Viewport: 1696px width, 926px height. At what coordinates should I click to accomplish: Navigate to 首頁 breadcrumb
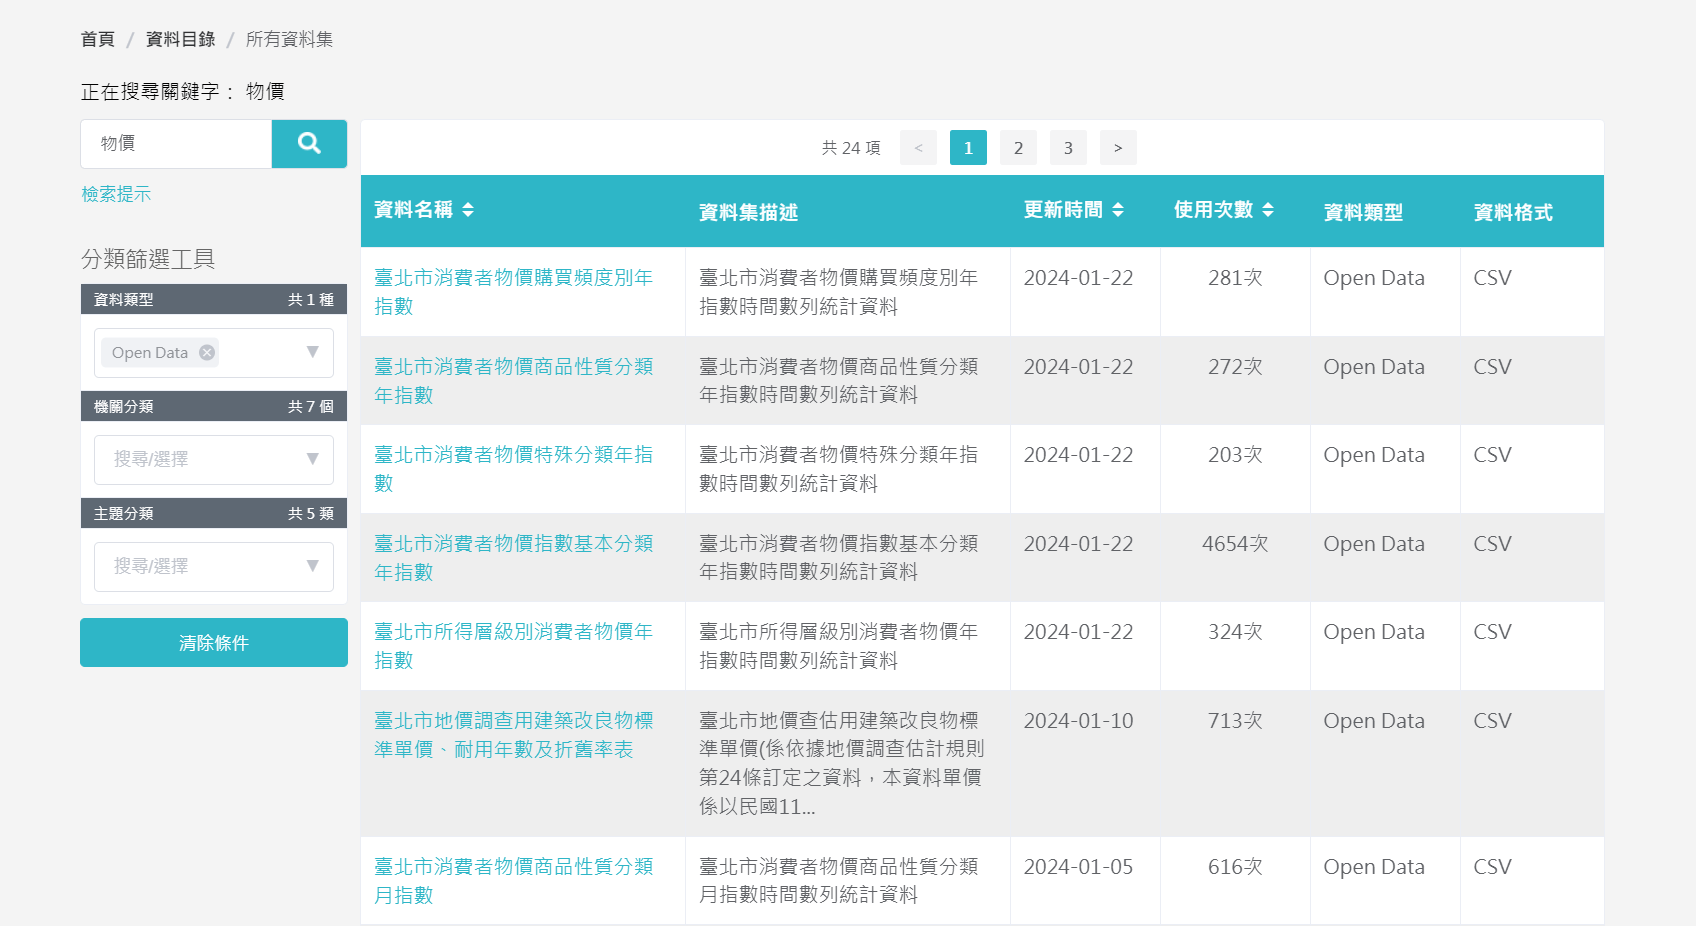[x=98, y=39]
